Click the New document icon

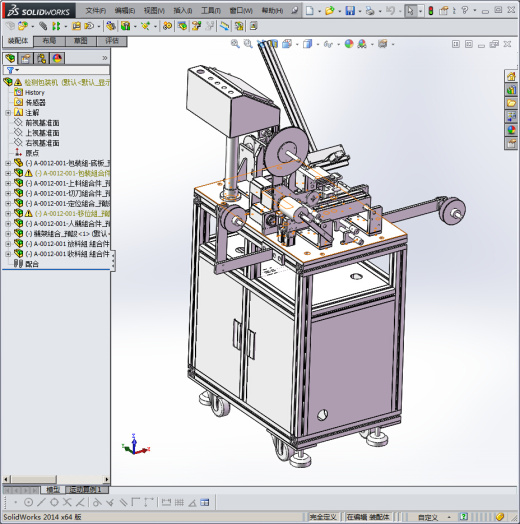pos(310,11)
